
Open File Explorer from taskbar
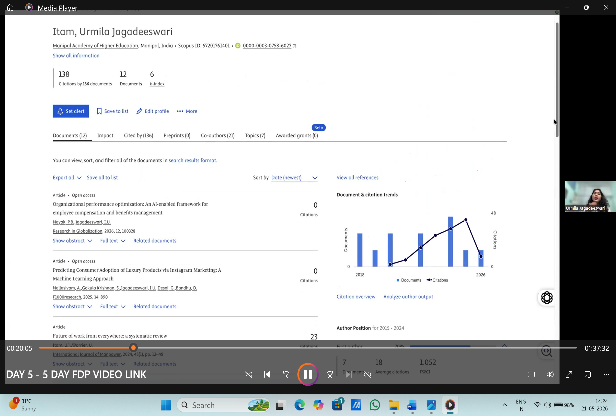[394, 405]
